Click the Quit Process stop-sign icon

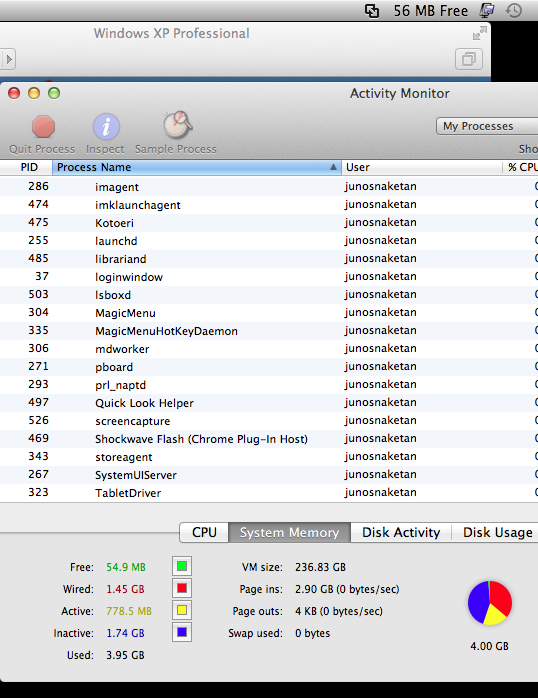pos(43,126)
